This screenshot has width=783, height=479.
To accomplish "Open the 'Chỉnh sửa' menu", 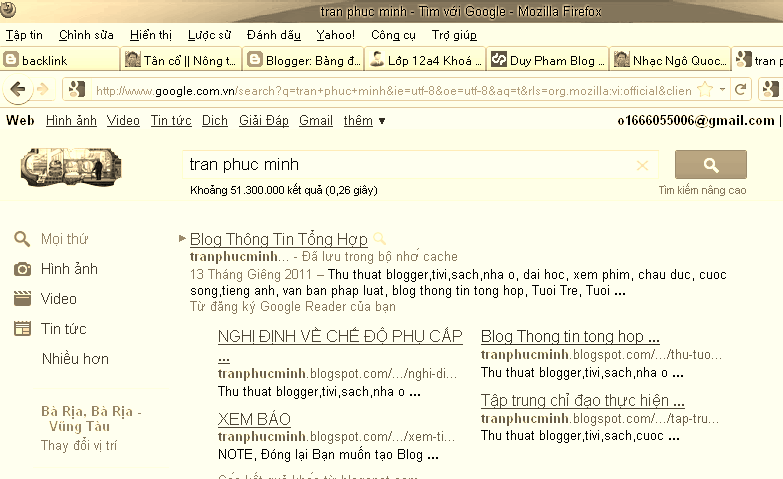I will coord(86,34).
